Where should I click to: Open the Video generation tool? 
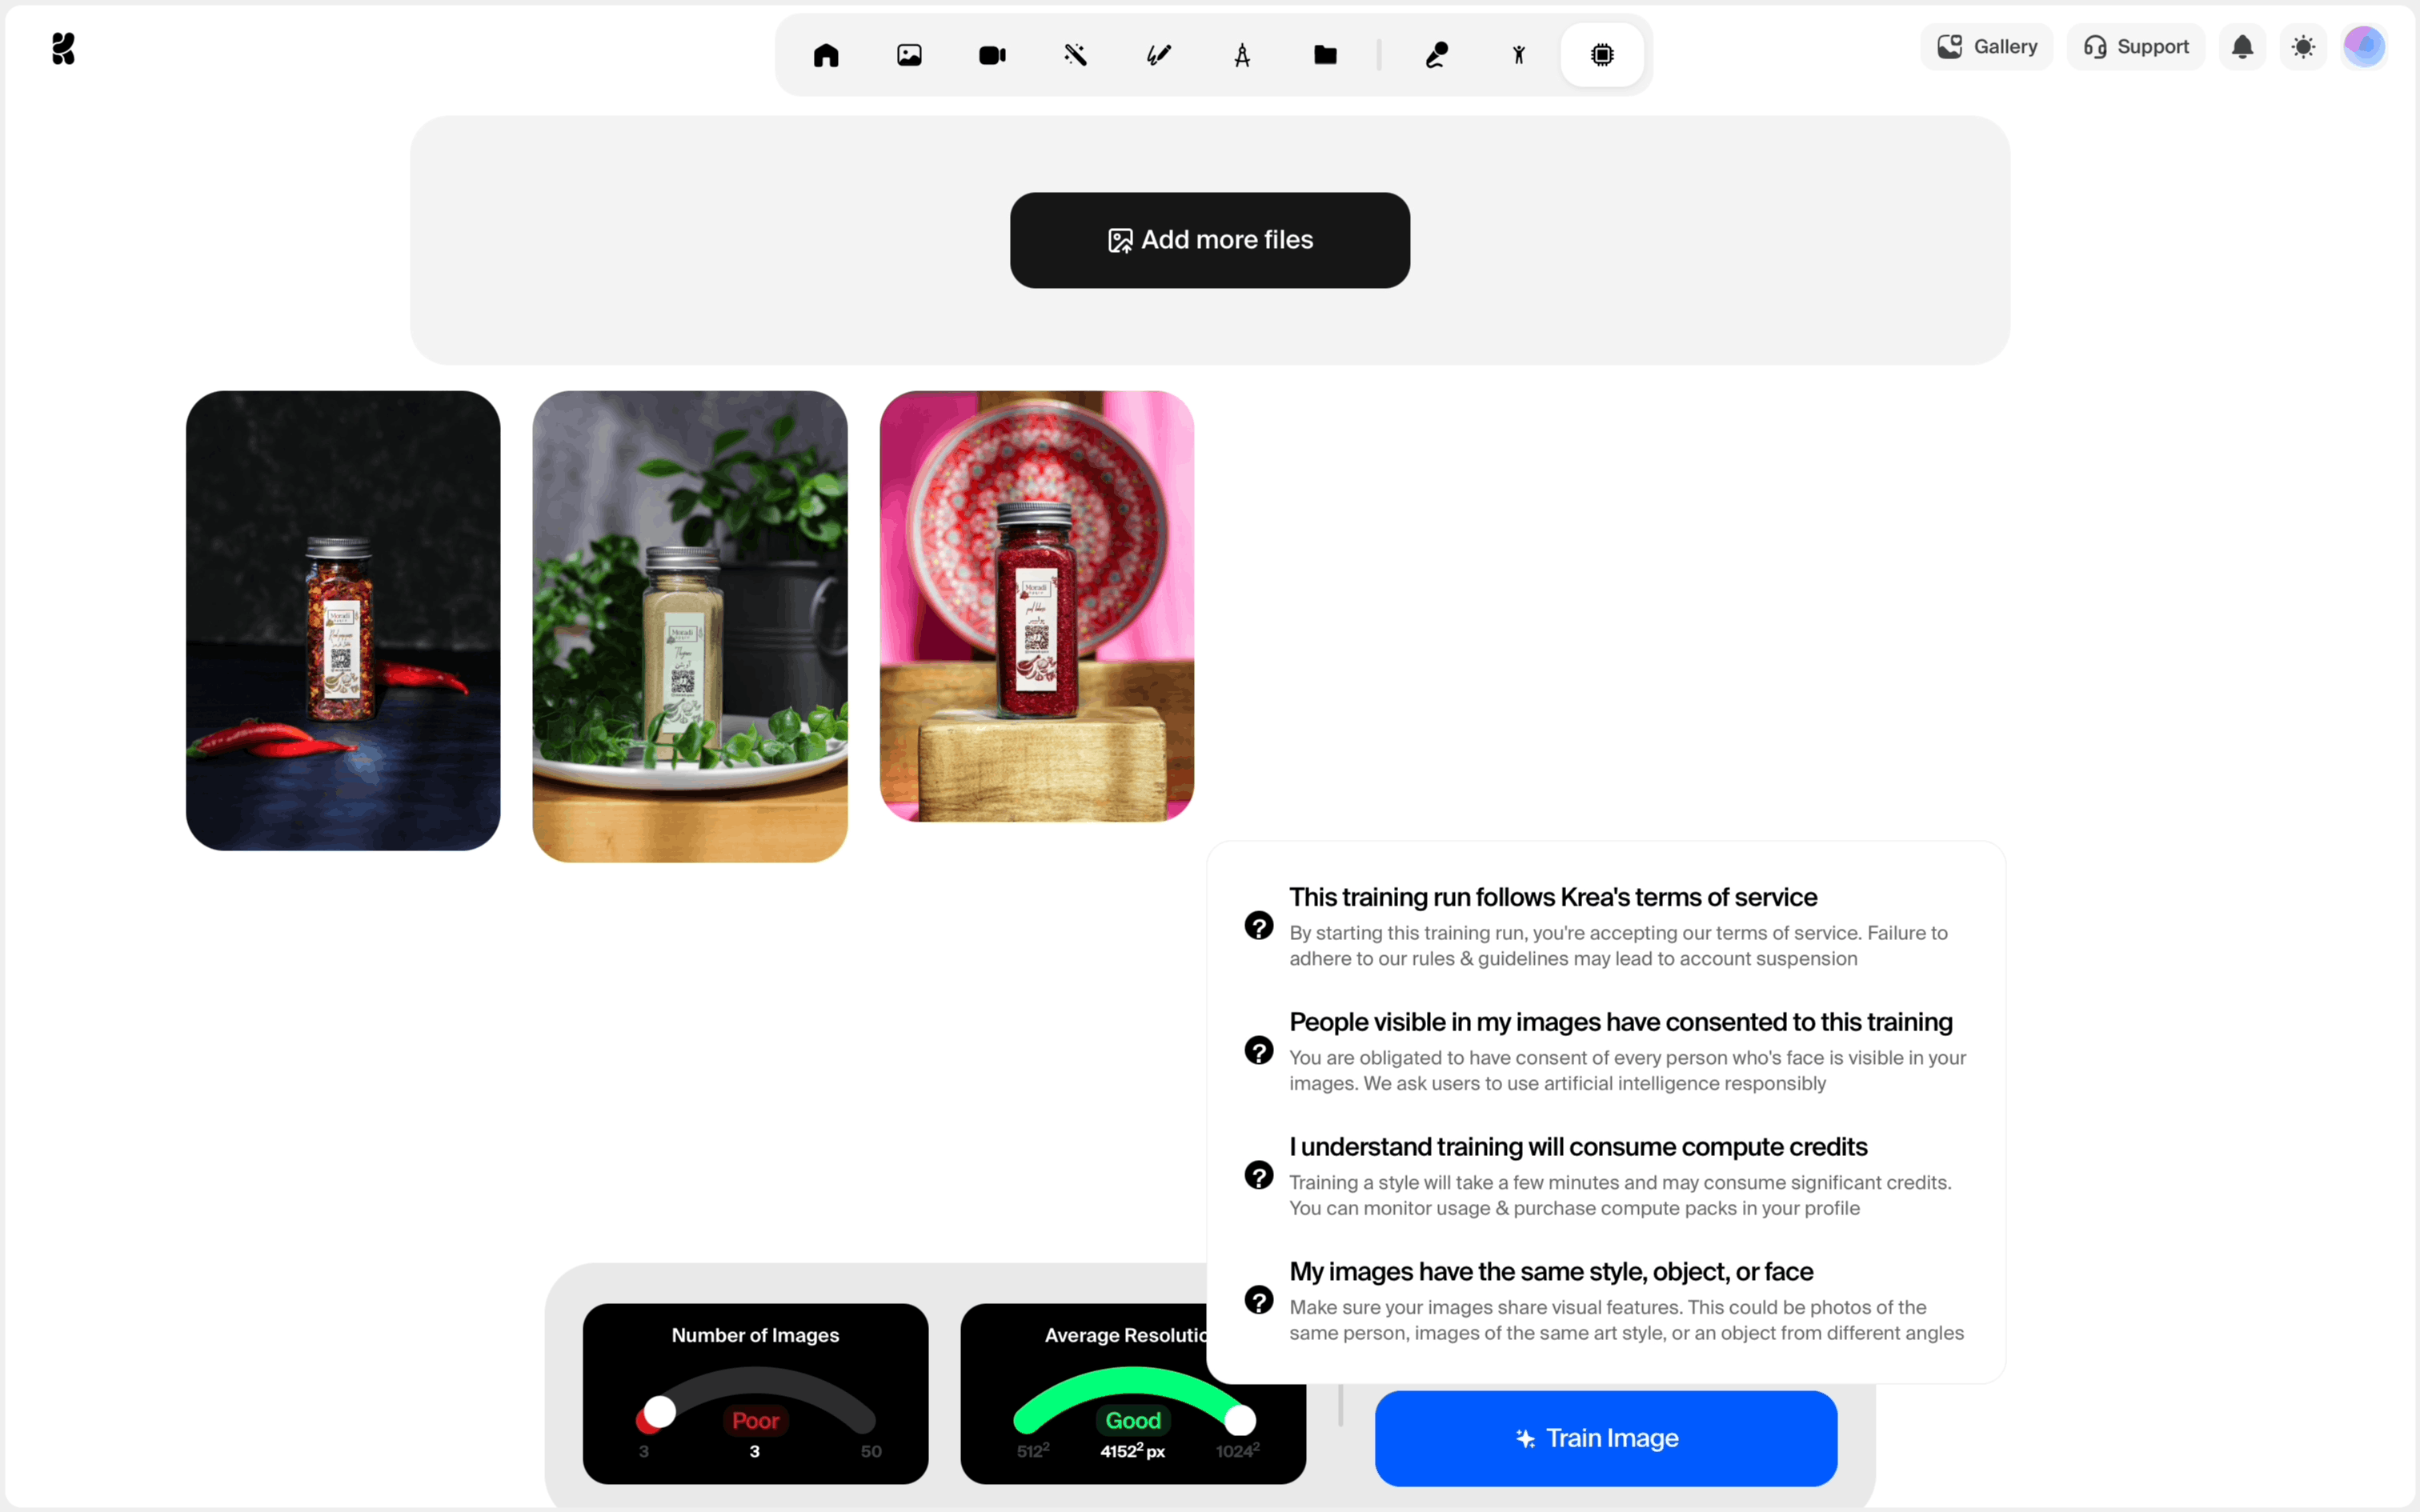tap(992, 55)
